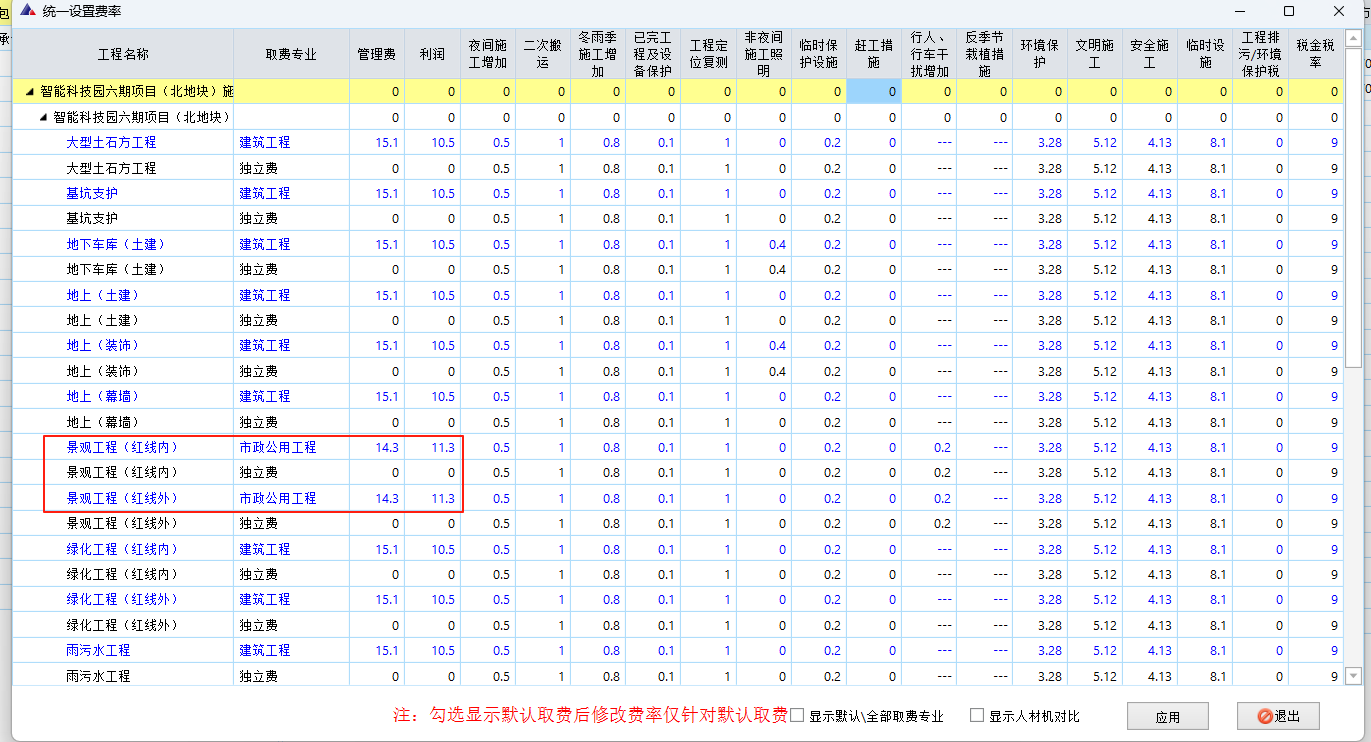Select the blue 地下车库（土建） row
Screen dimensions: 1371x742
pos(116,244)
